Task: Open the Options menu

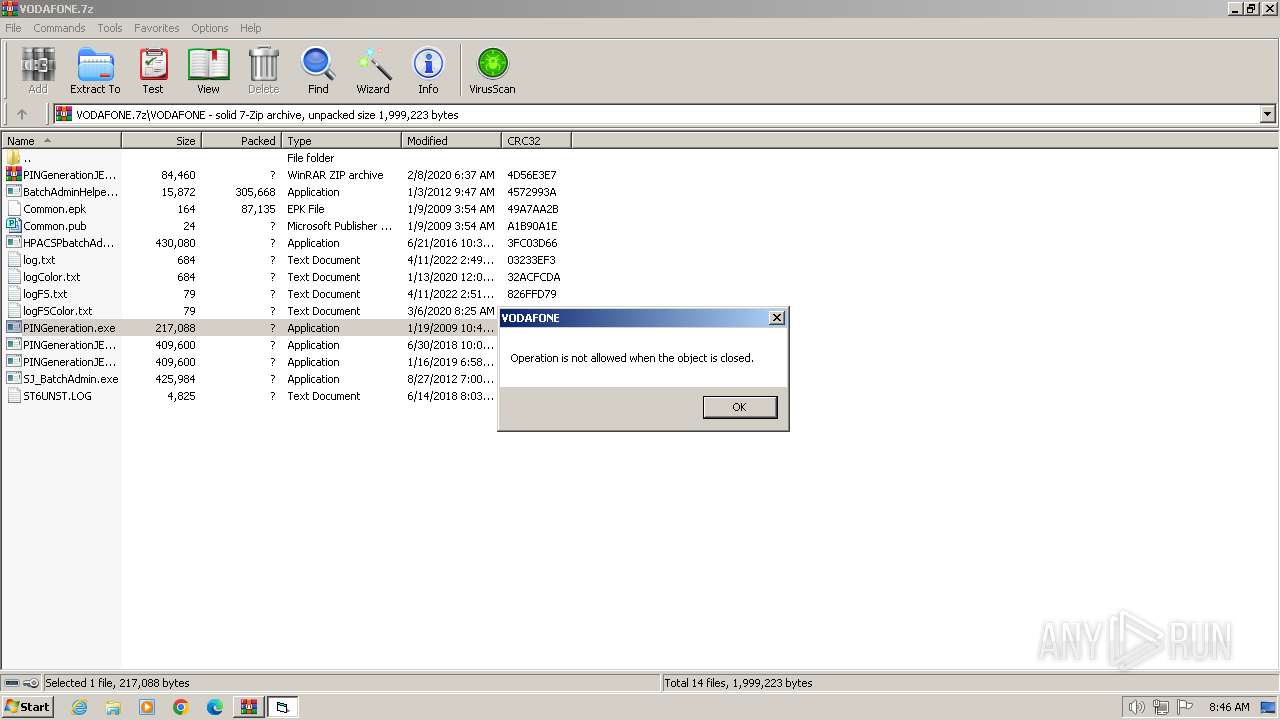Action: pyautogui.click(x=210, y=28)
